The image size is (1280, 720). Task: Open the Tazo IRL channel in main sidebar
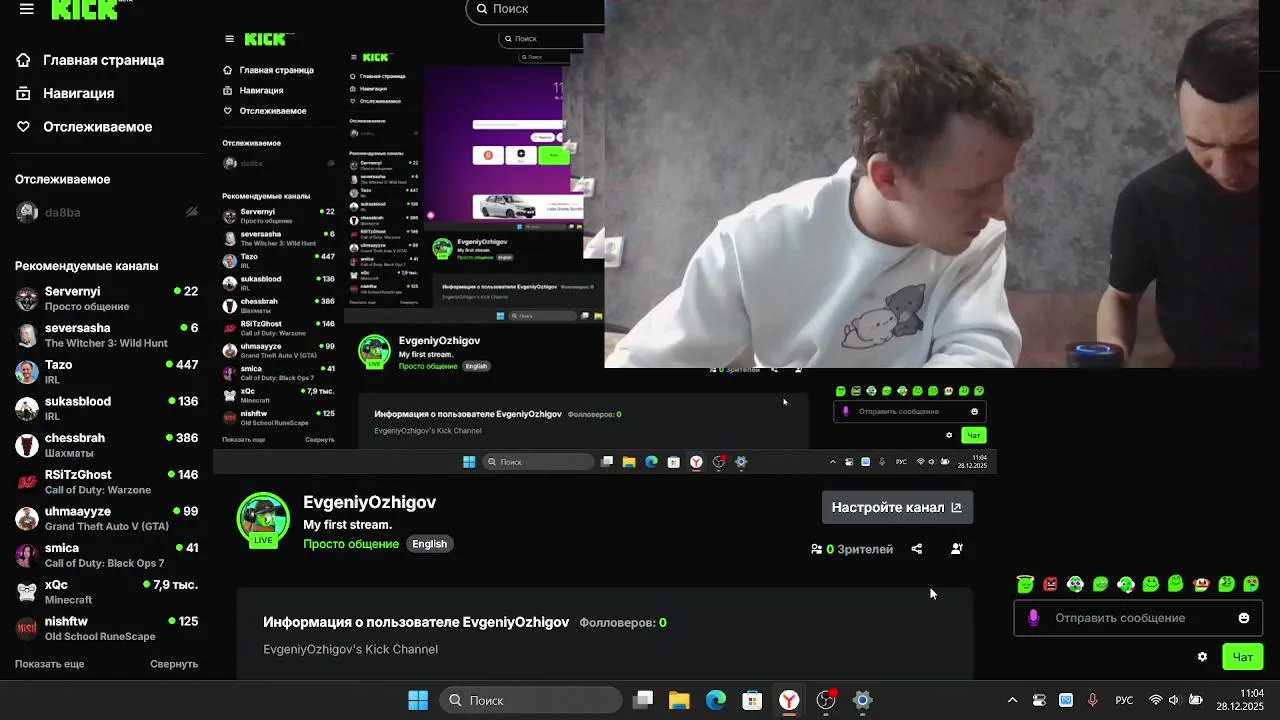coord(107,372)
